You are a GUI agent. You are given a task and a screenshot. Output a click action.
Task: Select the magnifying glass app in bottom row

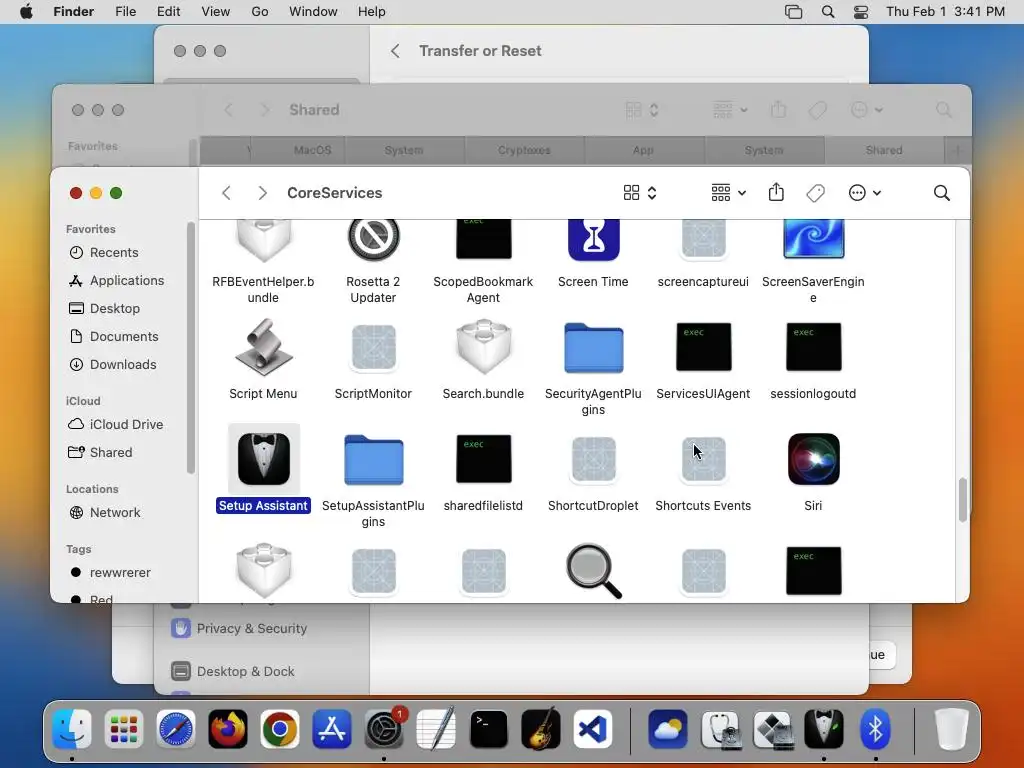(593, 571)
